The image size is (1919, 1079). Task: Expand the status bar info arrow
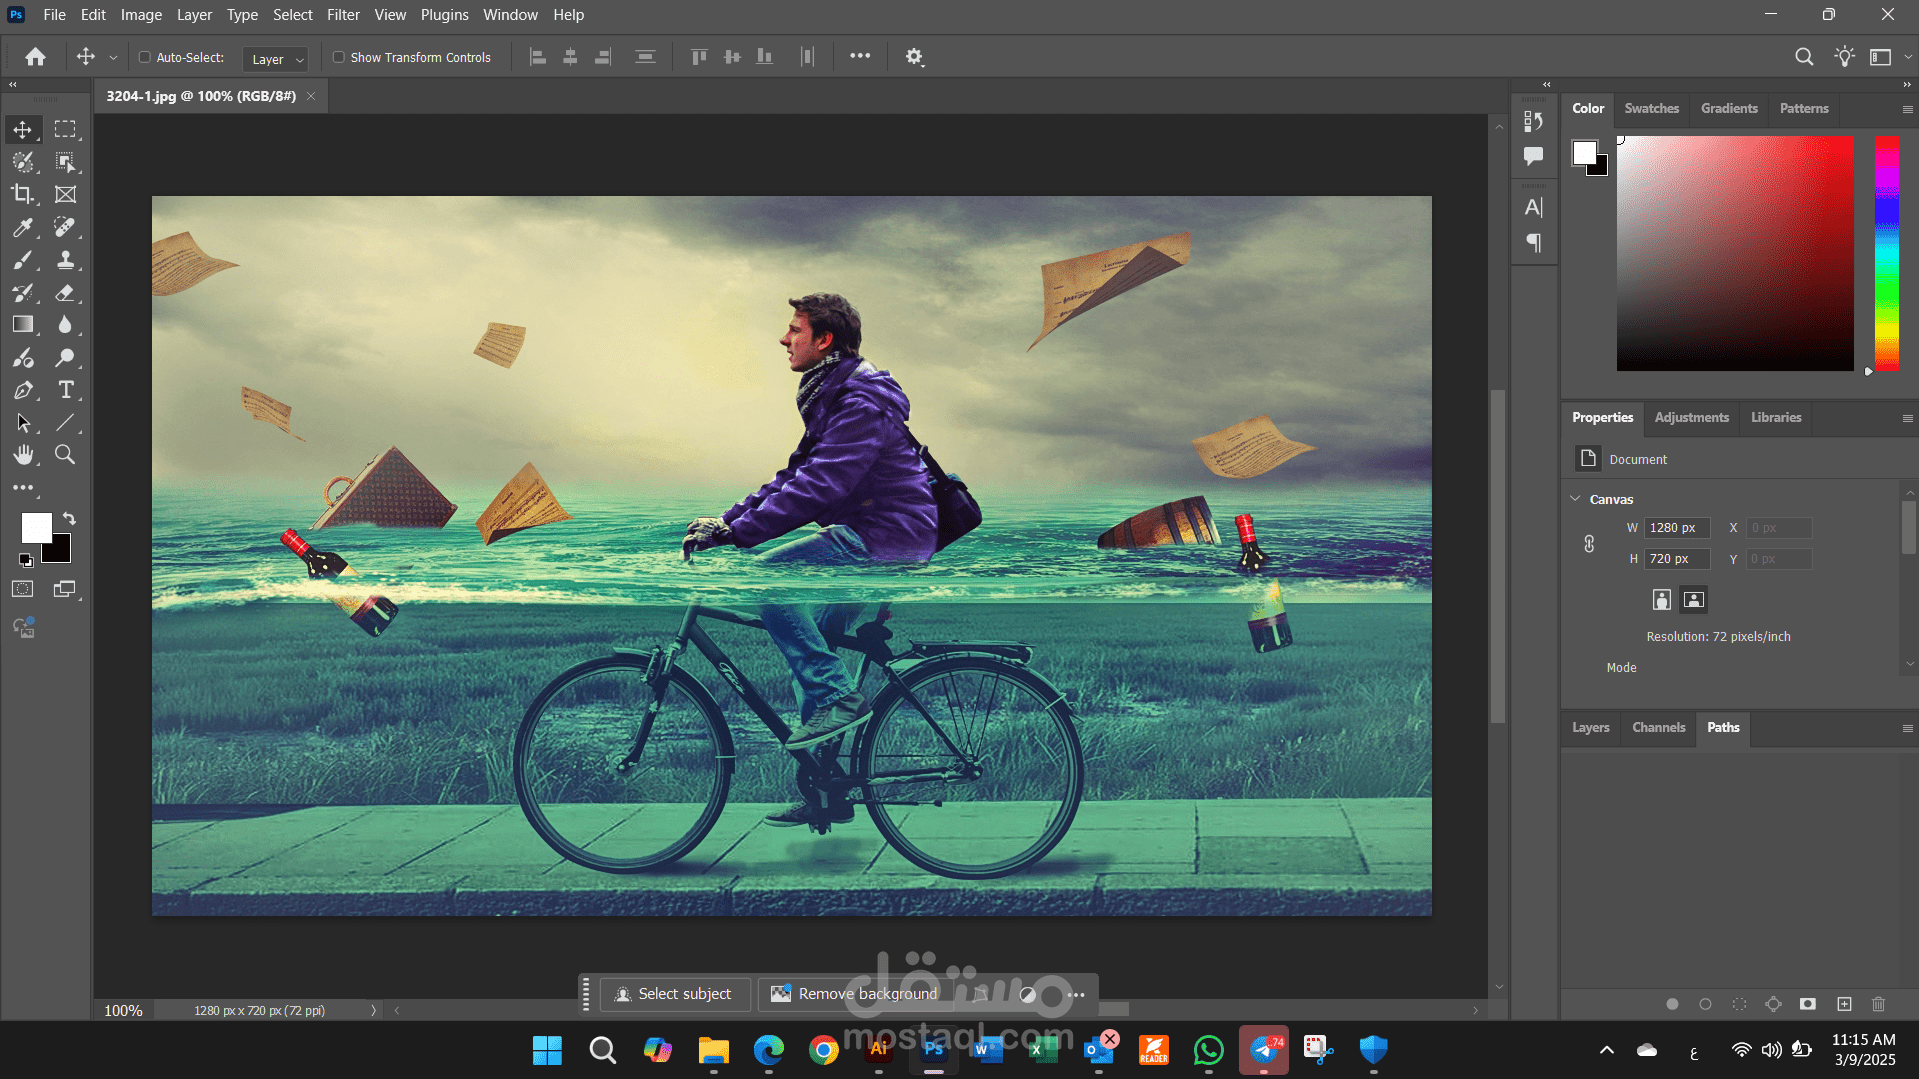pyautogui.click(x=374, y=1010)
